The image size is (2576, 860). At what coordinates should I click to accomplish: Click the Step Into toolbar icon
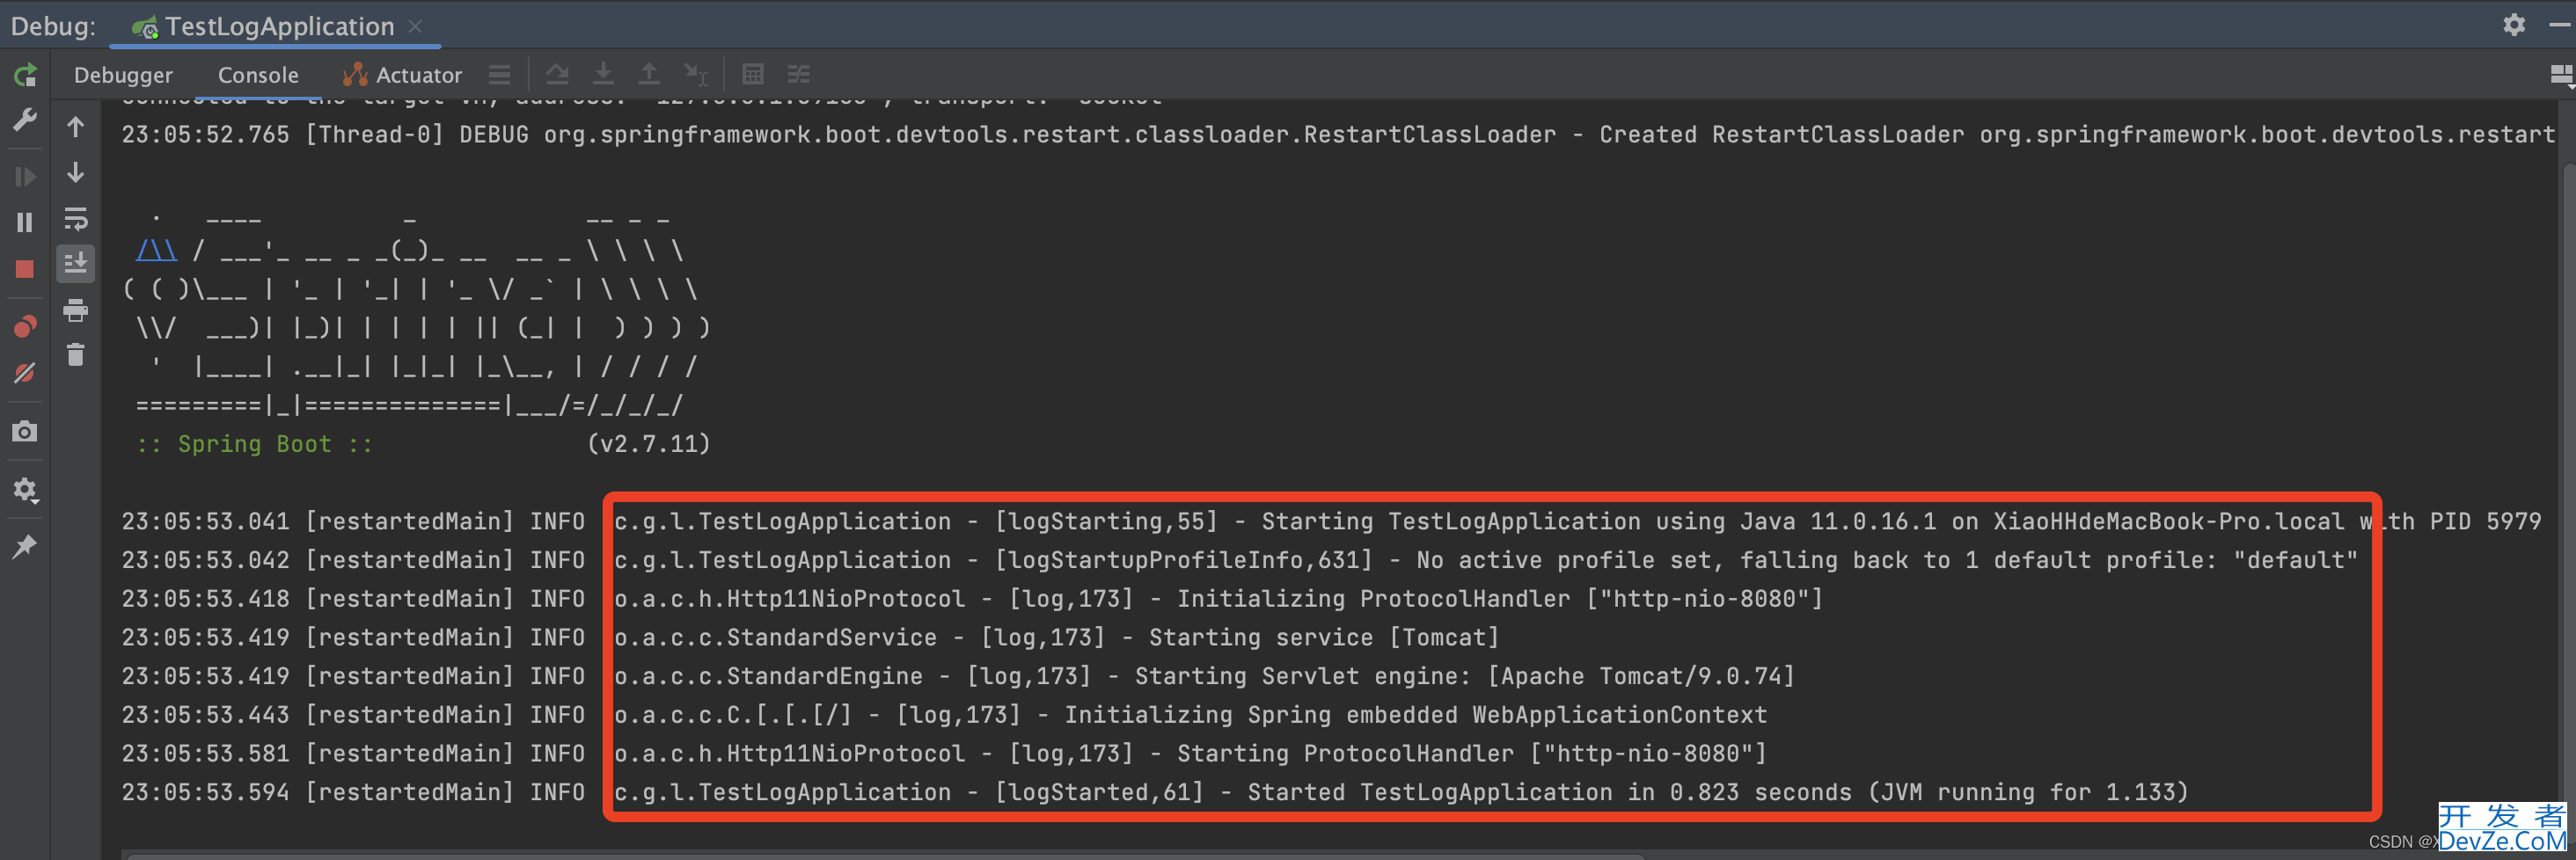(603, 74)
